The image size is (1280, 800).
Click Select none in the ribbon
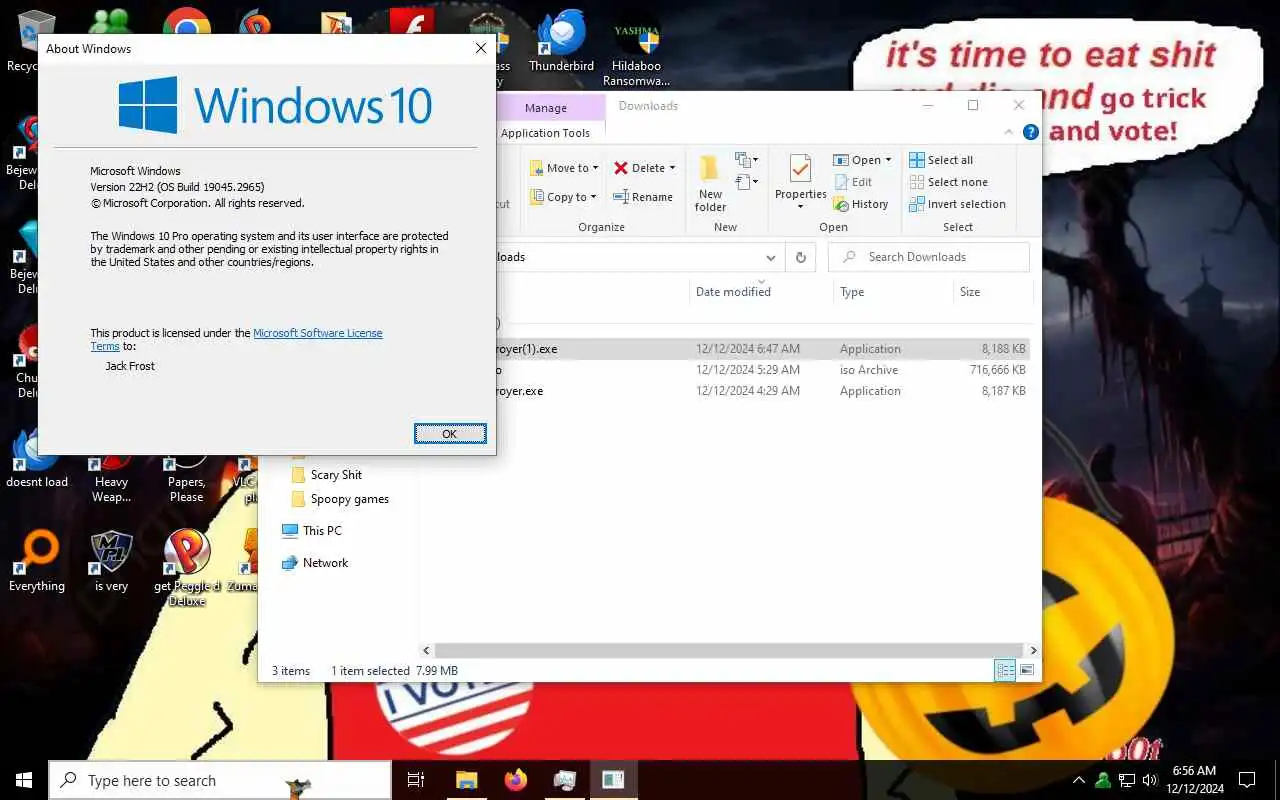pos(948,182)
